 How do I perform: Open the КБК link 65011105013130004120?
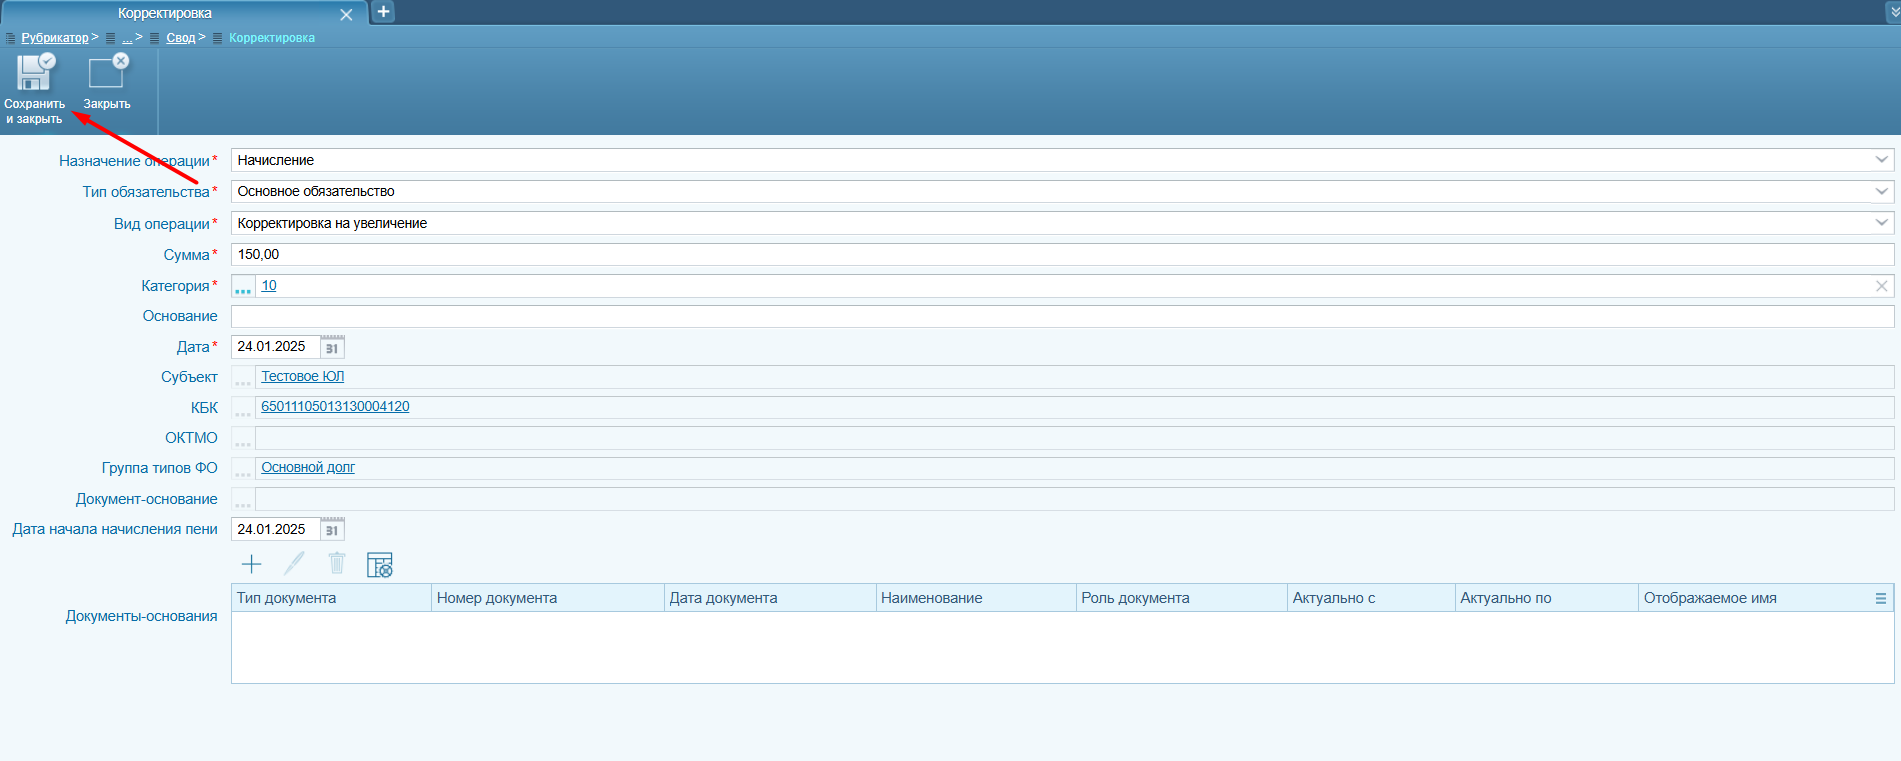[x=335, y=406]
